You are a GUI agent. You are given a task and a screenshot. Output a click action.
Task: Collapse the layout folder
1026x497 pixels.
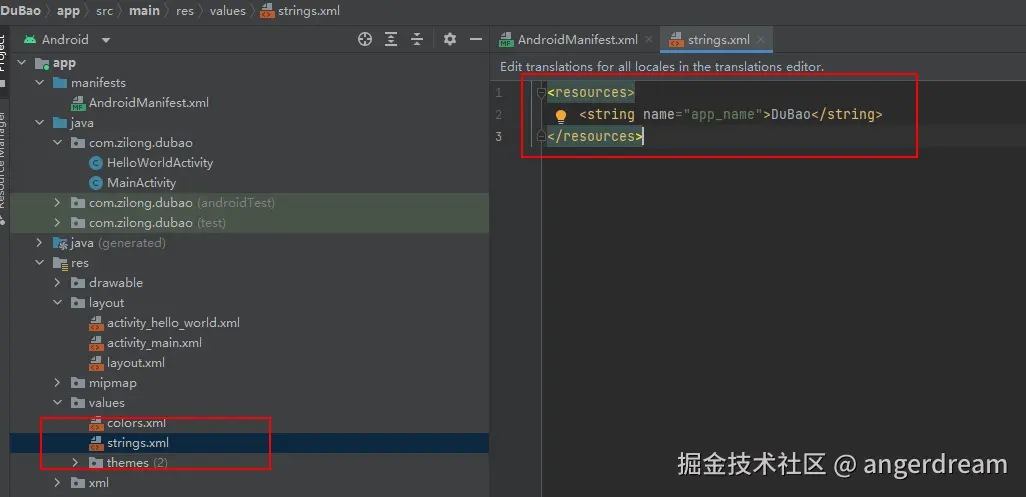pos(58,303)
